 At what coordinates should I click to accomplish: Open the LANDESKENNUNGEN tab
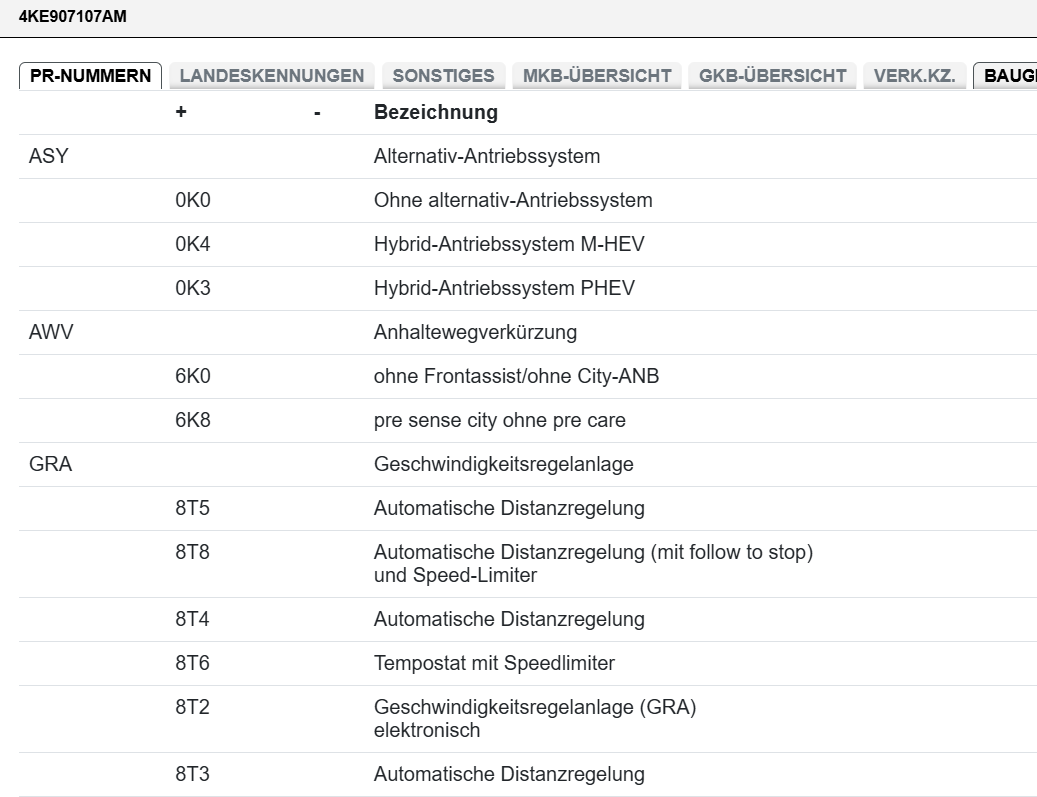coord(271,76)
